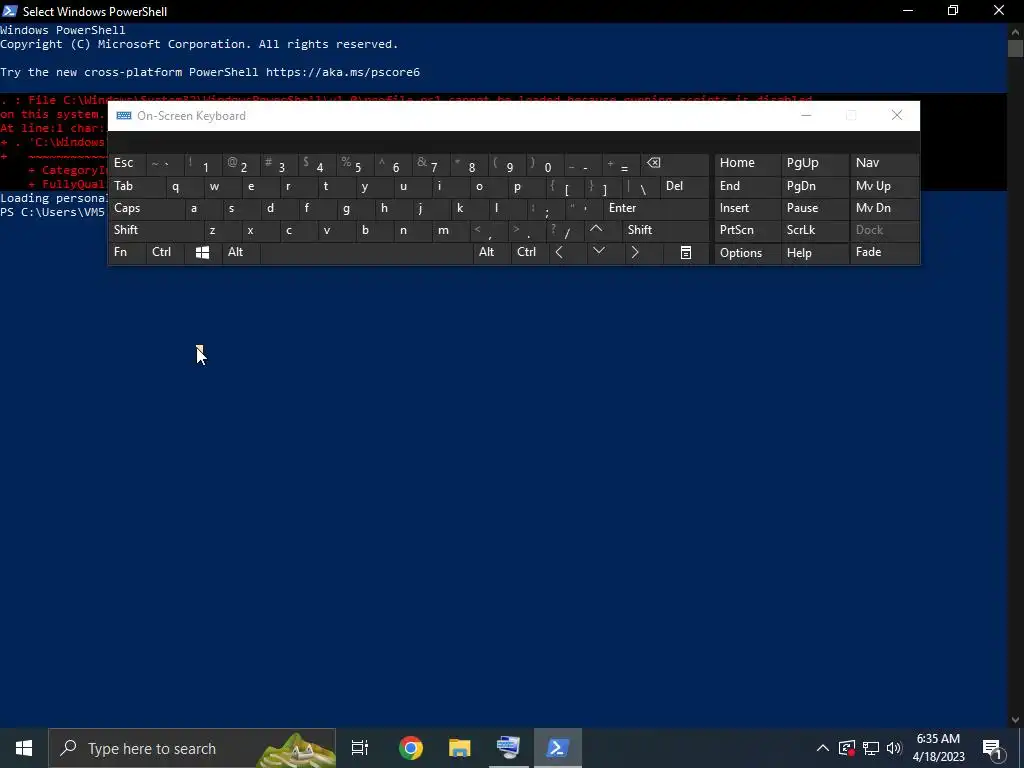The height and width of the screenshot is (768, 1024).
Task: Open the network icon in the system tray
Action: 871,748
